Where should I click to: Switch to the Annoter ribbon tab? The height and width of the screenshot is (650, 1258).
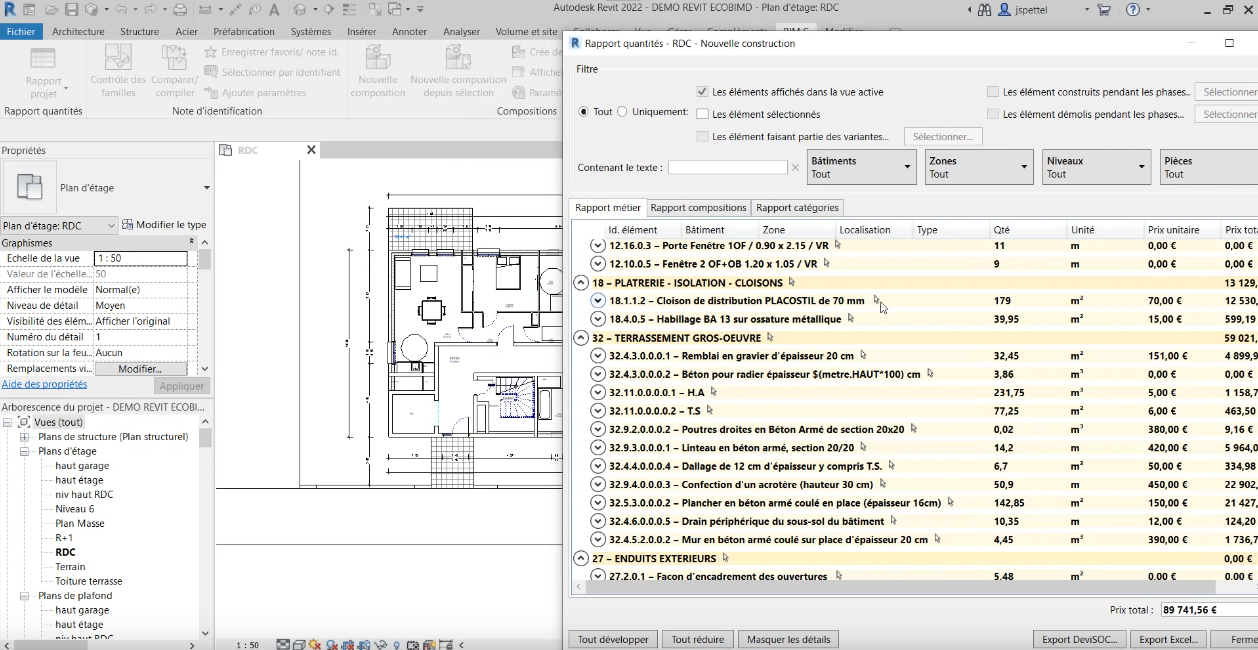coord(409,31)
